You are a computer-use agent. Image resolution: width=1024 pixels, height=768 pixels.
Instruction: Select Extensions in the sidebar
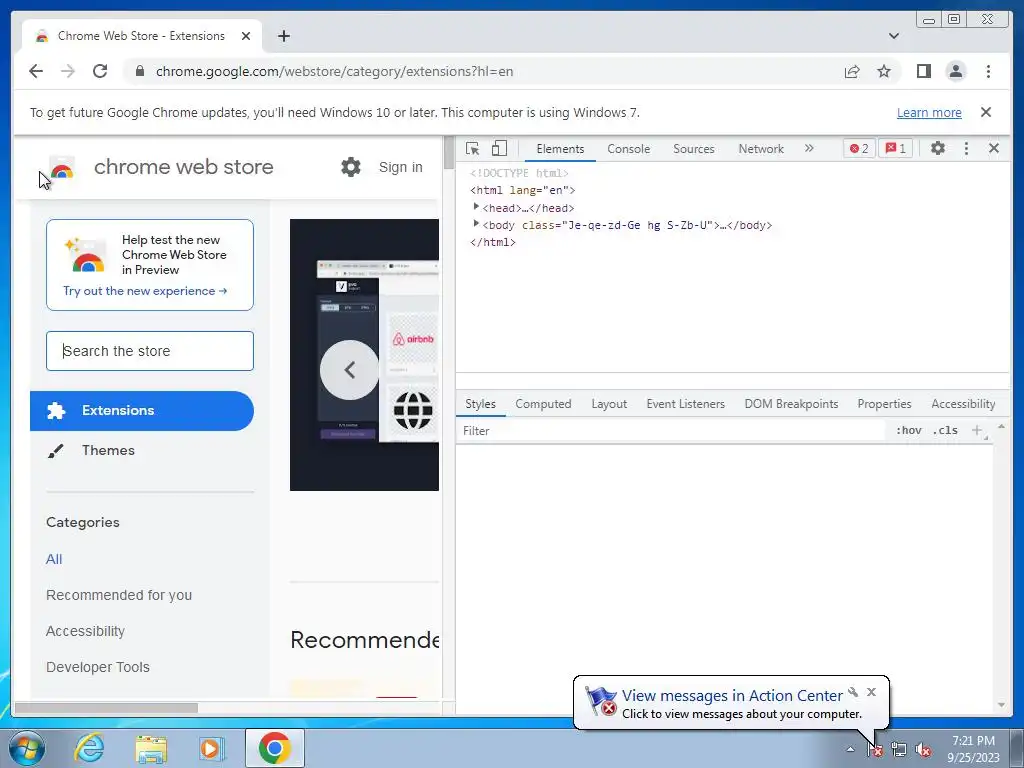pyautogui.click(x=142, y=410)
